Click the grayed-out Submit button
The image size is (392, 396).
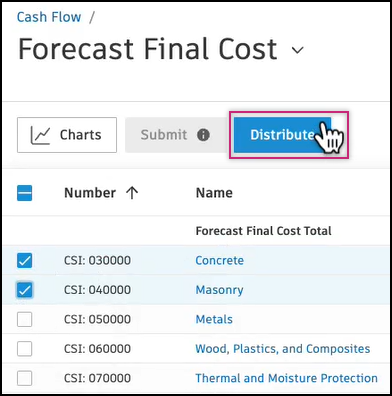point(177,135)
